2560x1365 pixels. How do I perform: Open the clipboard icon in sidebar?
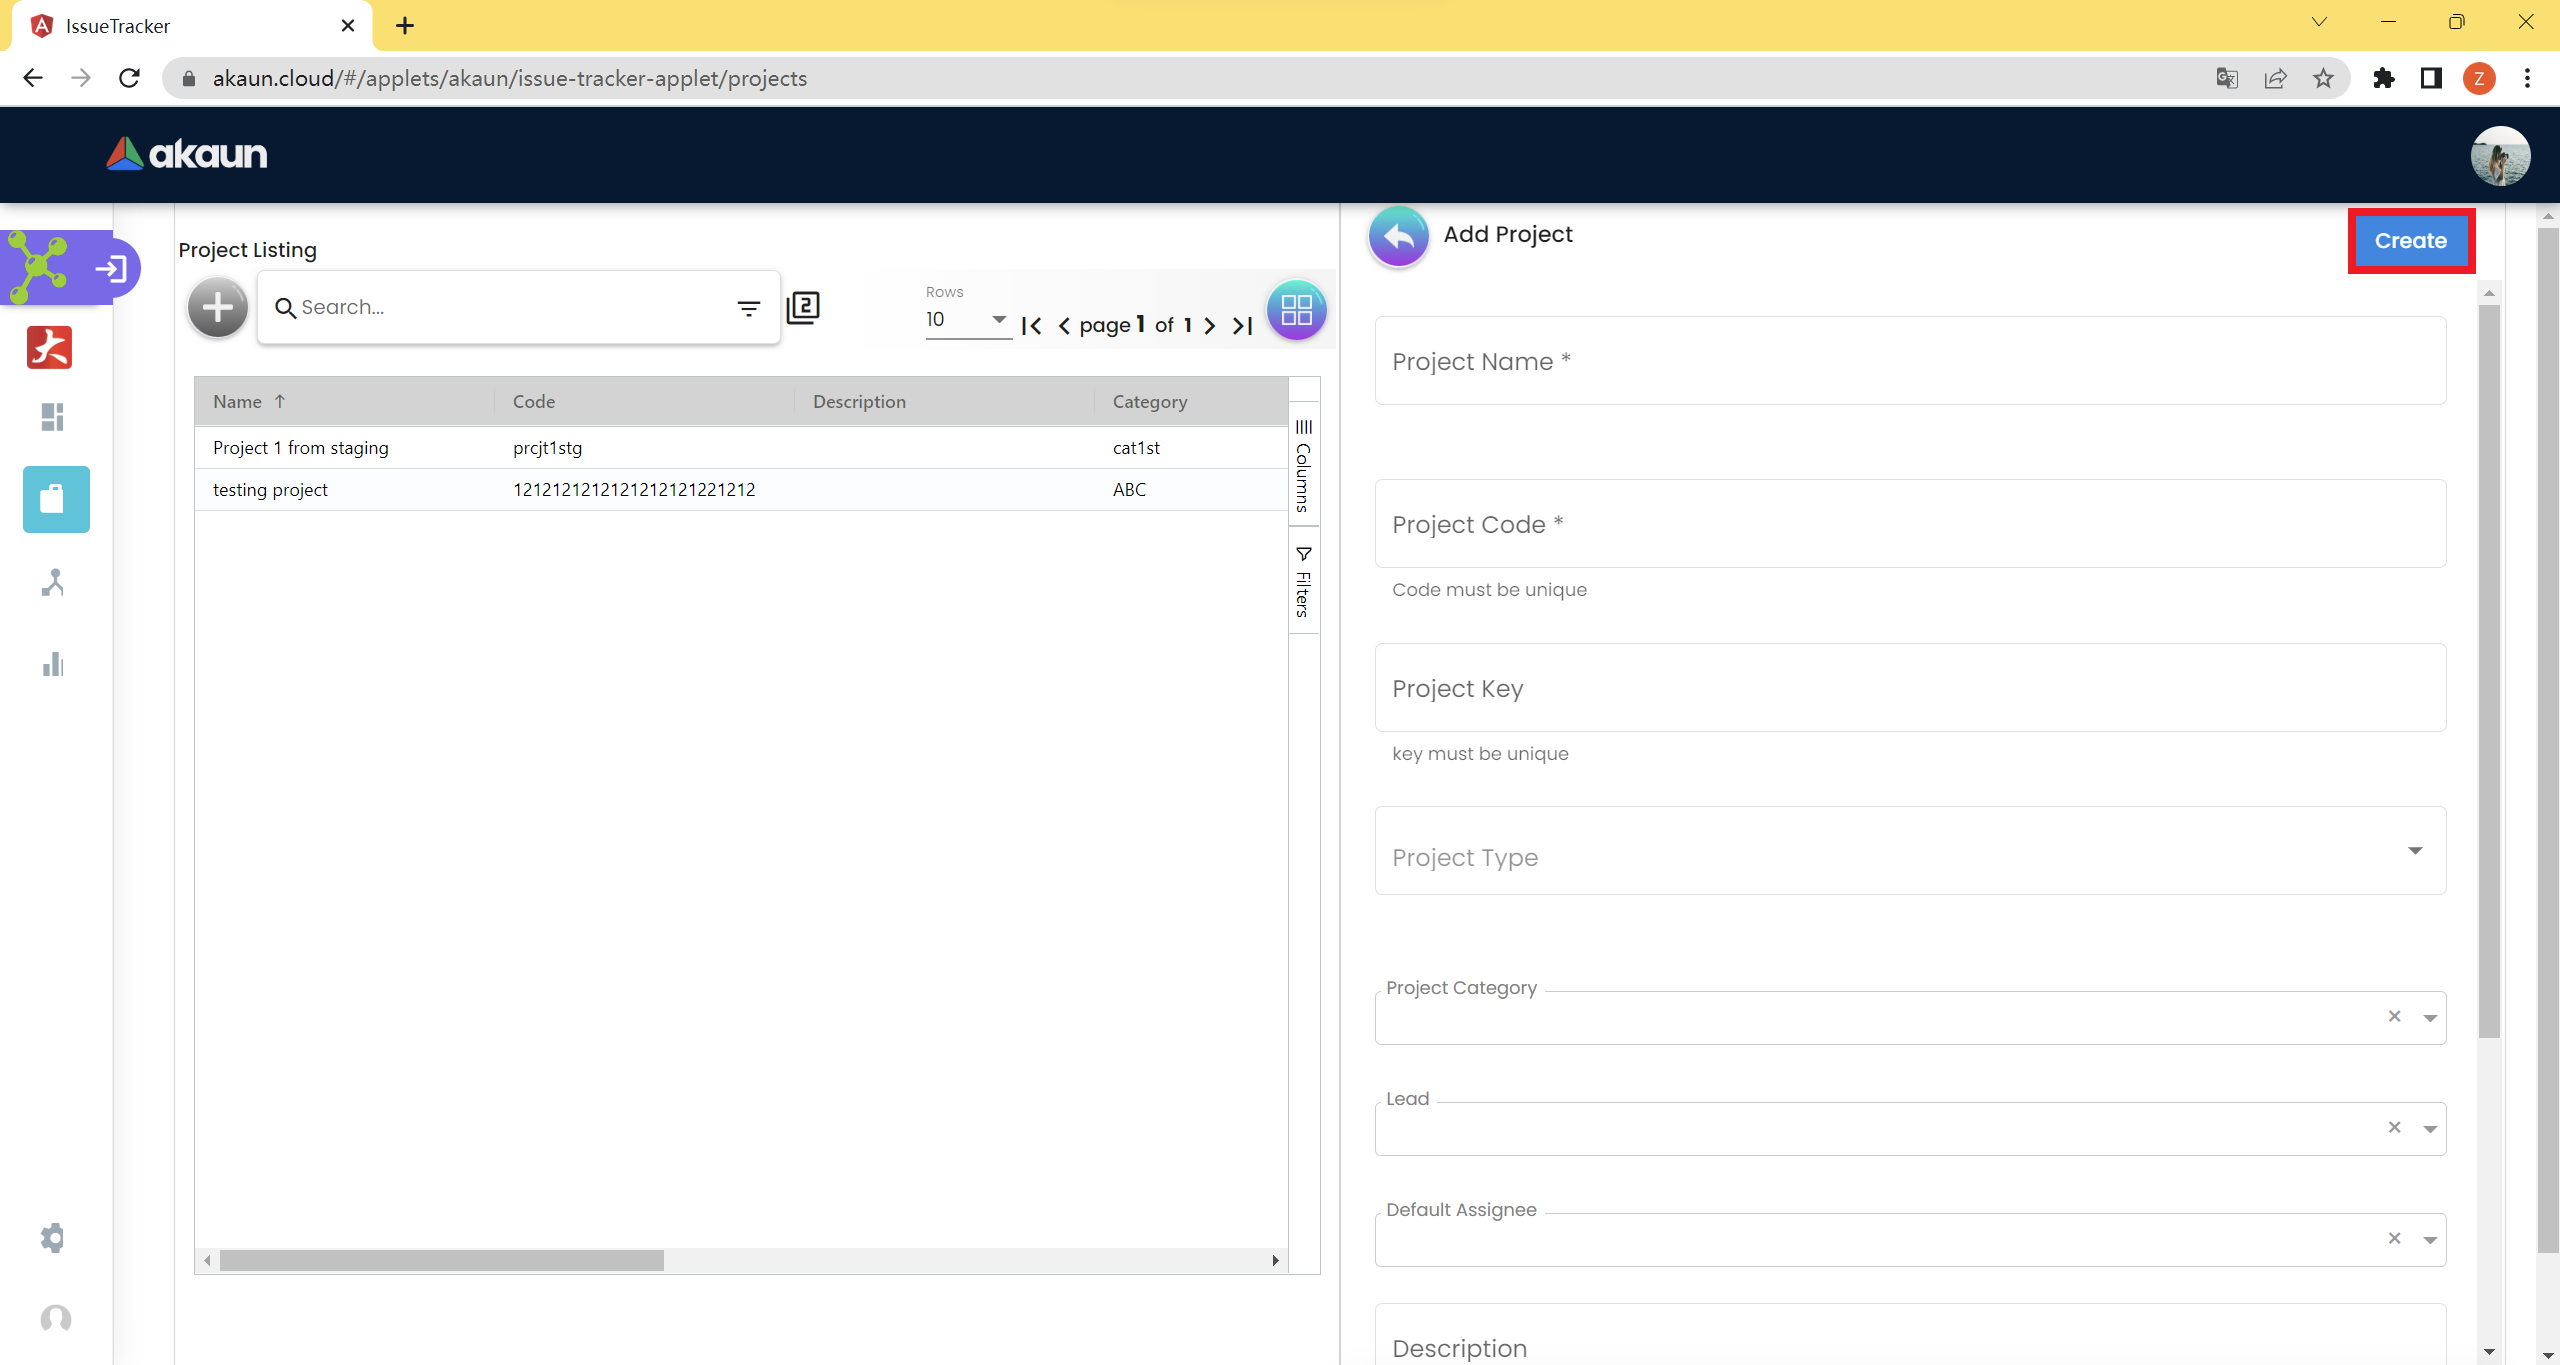[56, 499]
